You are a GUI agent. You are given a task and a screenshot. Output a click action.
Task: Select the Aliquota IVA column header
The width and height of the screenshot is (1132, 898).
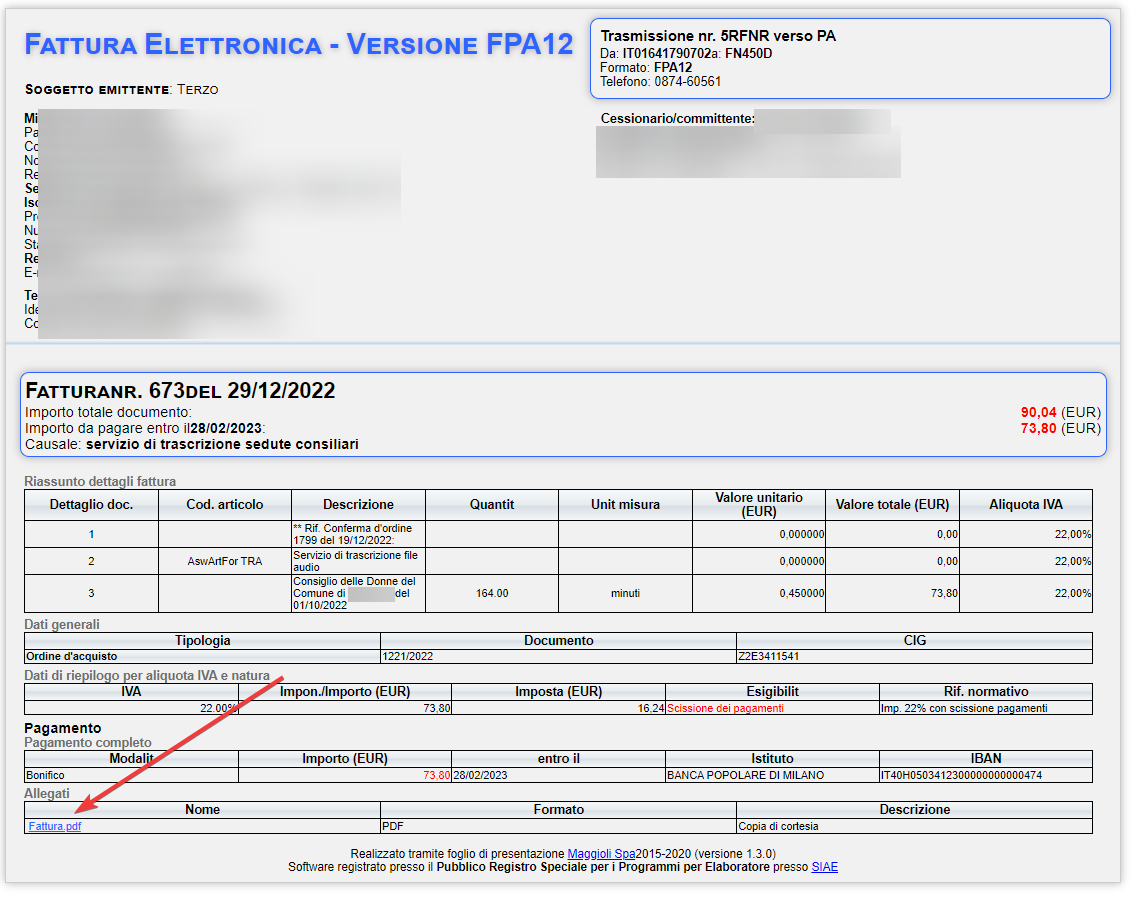coord(1026,505)
